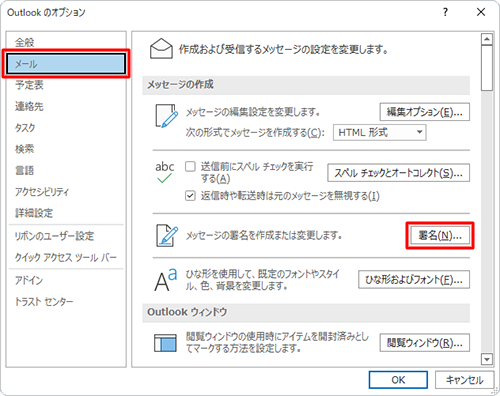Click scrollbar up arrow in options pane
Image resolution: width=500 pixels, height=396 pixels.
pos(487,39)
